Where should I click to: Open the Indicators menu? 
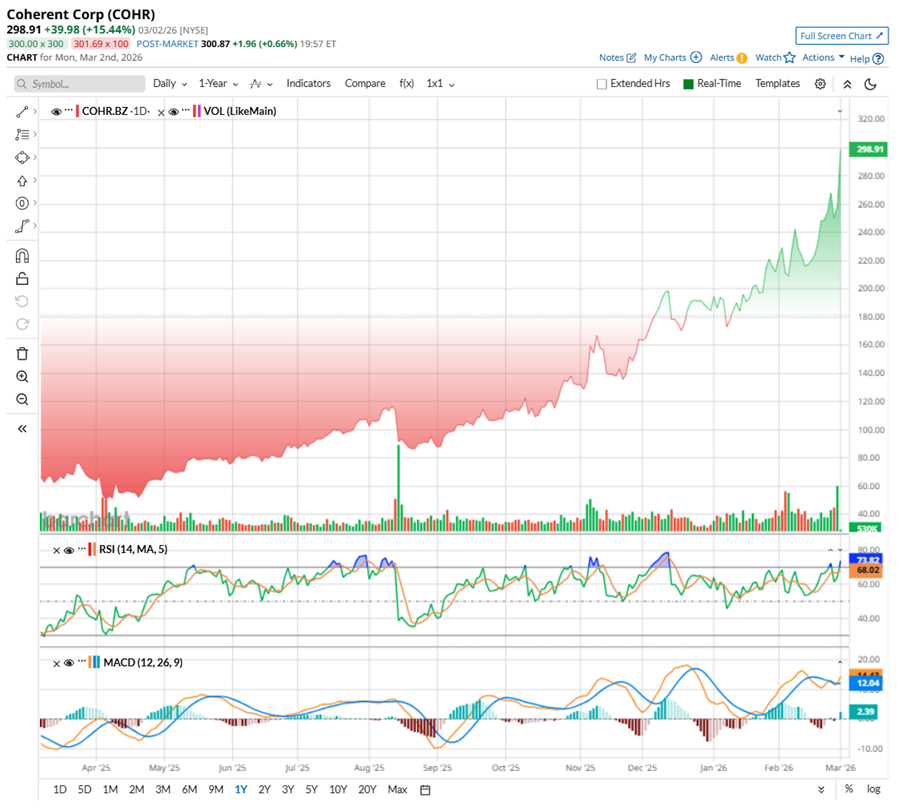pos(308,84)
